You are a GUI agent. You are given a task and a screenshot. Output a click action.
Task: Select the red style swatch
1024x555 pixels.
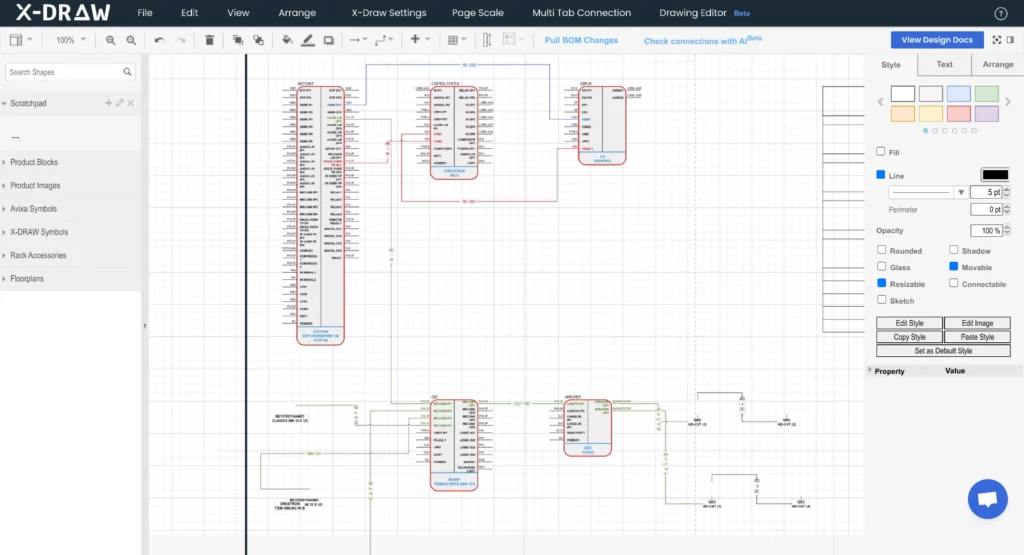958,114
